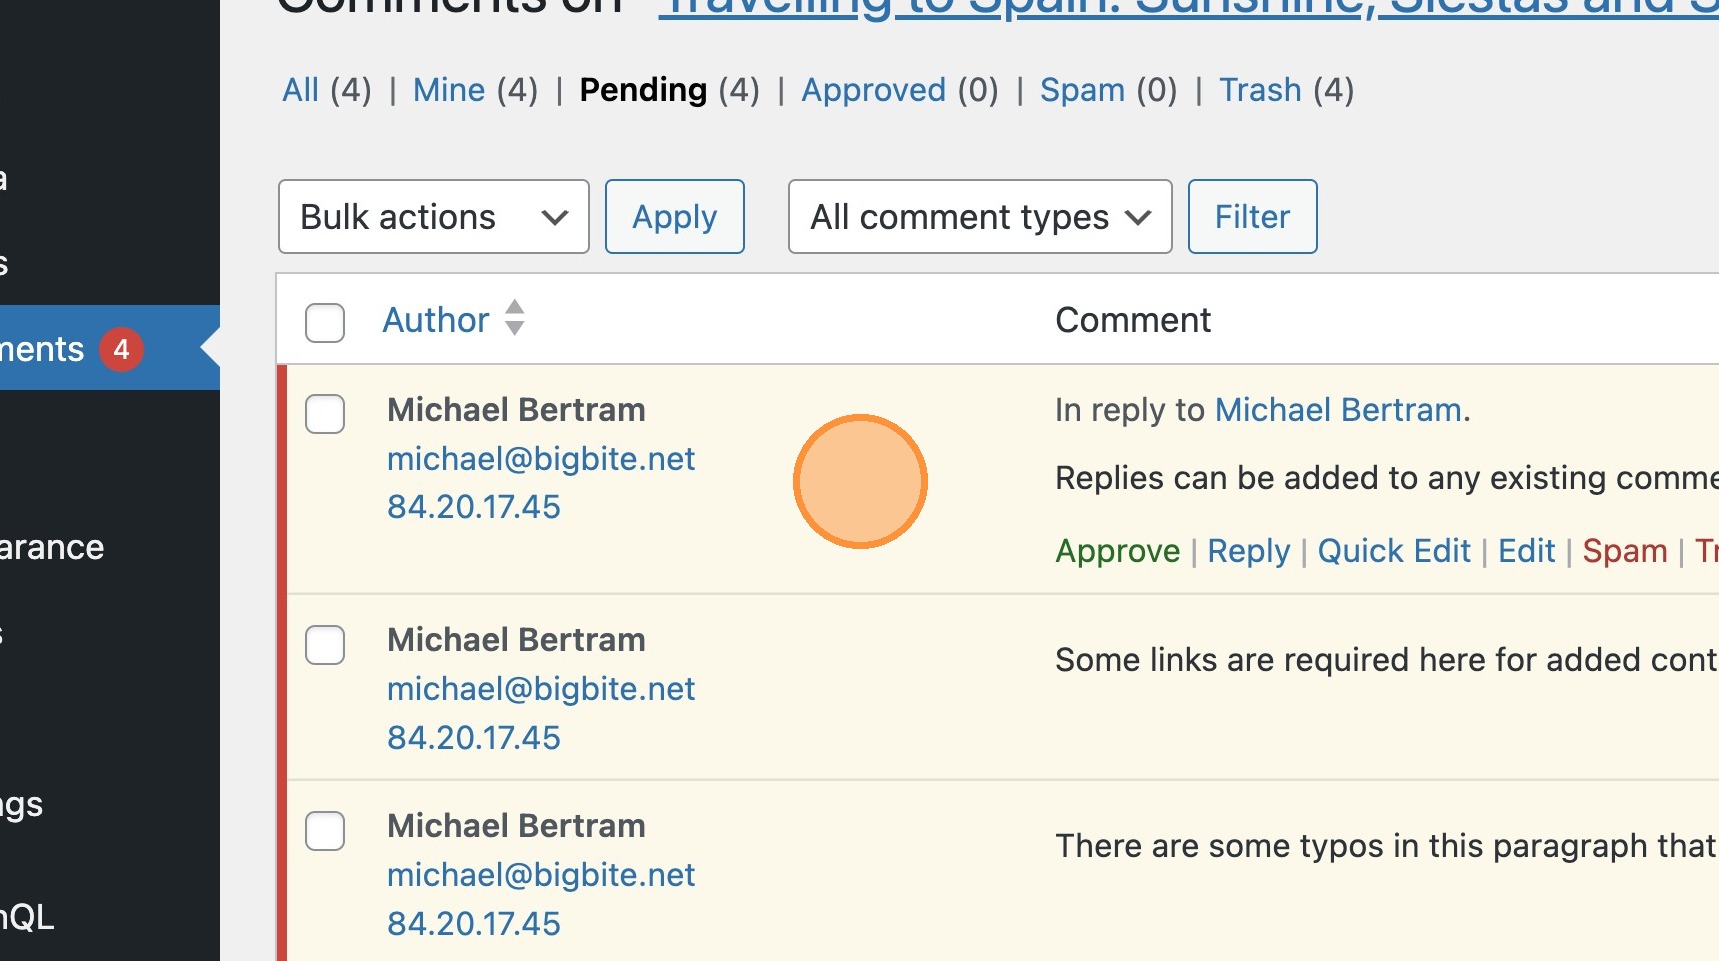Click the Author sort arrows icon
The image size is (1719, 961).
click(514, 318)
